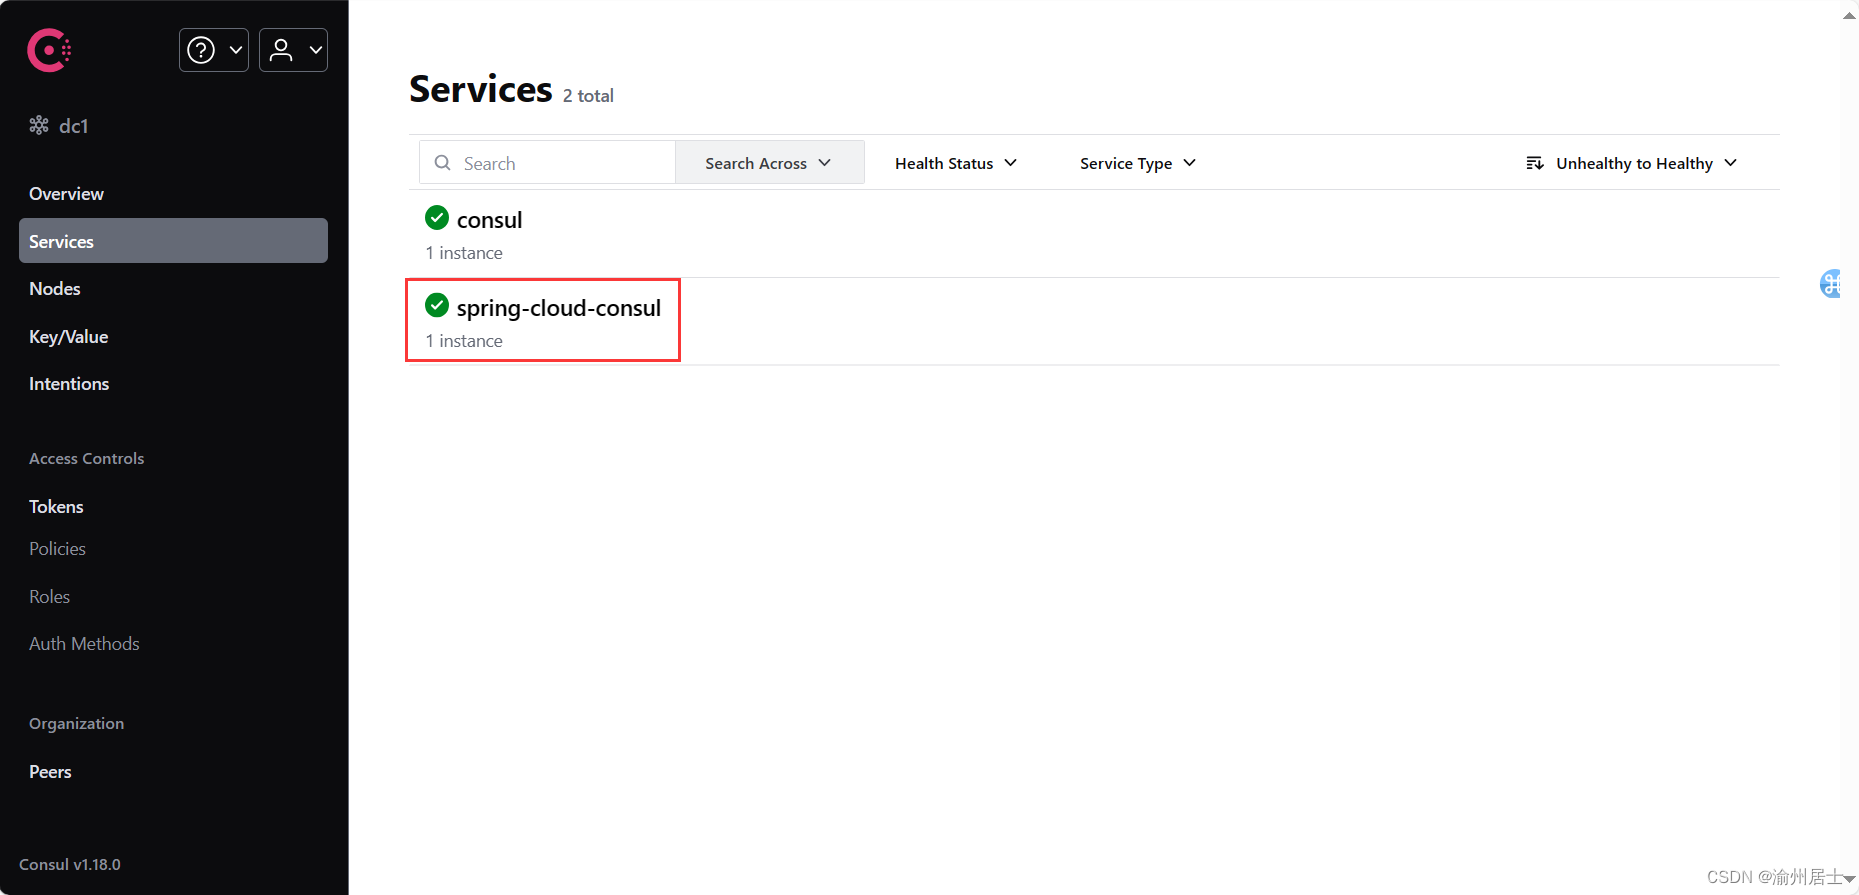Open Key/Value page
Viewport: 1859px width, 895px height.
[68, 337]
